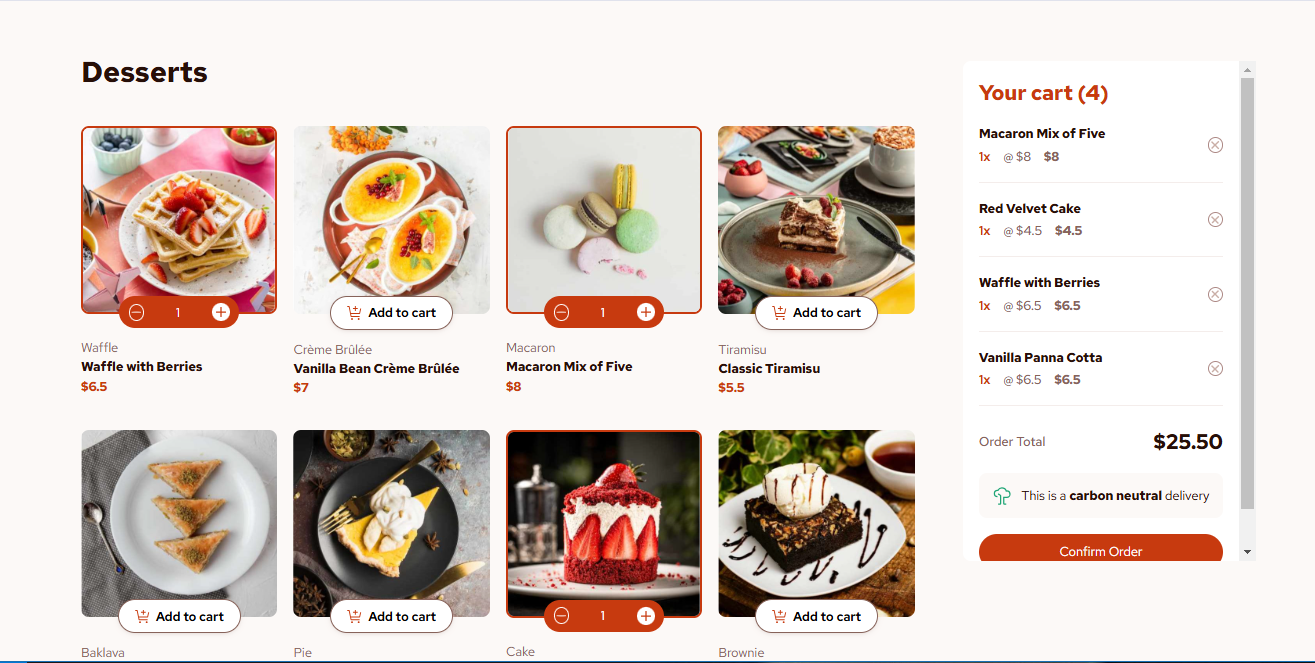Add Classic Tiramisu to cart
Viewport: 1315px width, 663px height.
[x=816, y=313]
